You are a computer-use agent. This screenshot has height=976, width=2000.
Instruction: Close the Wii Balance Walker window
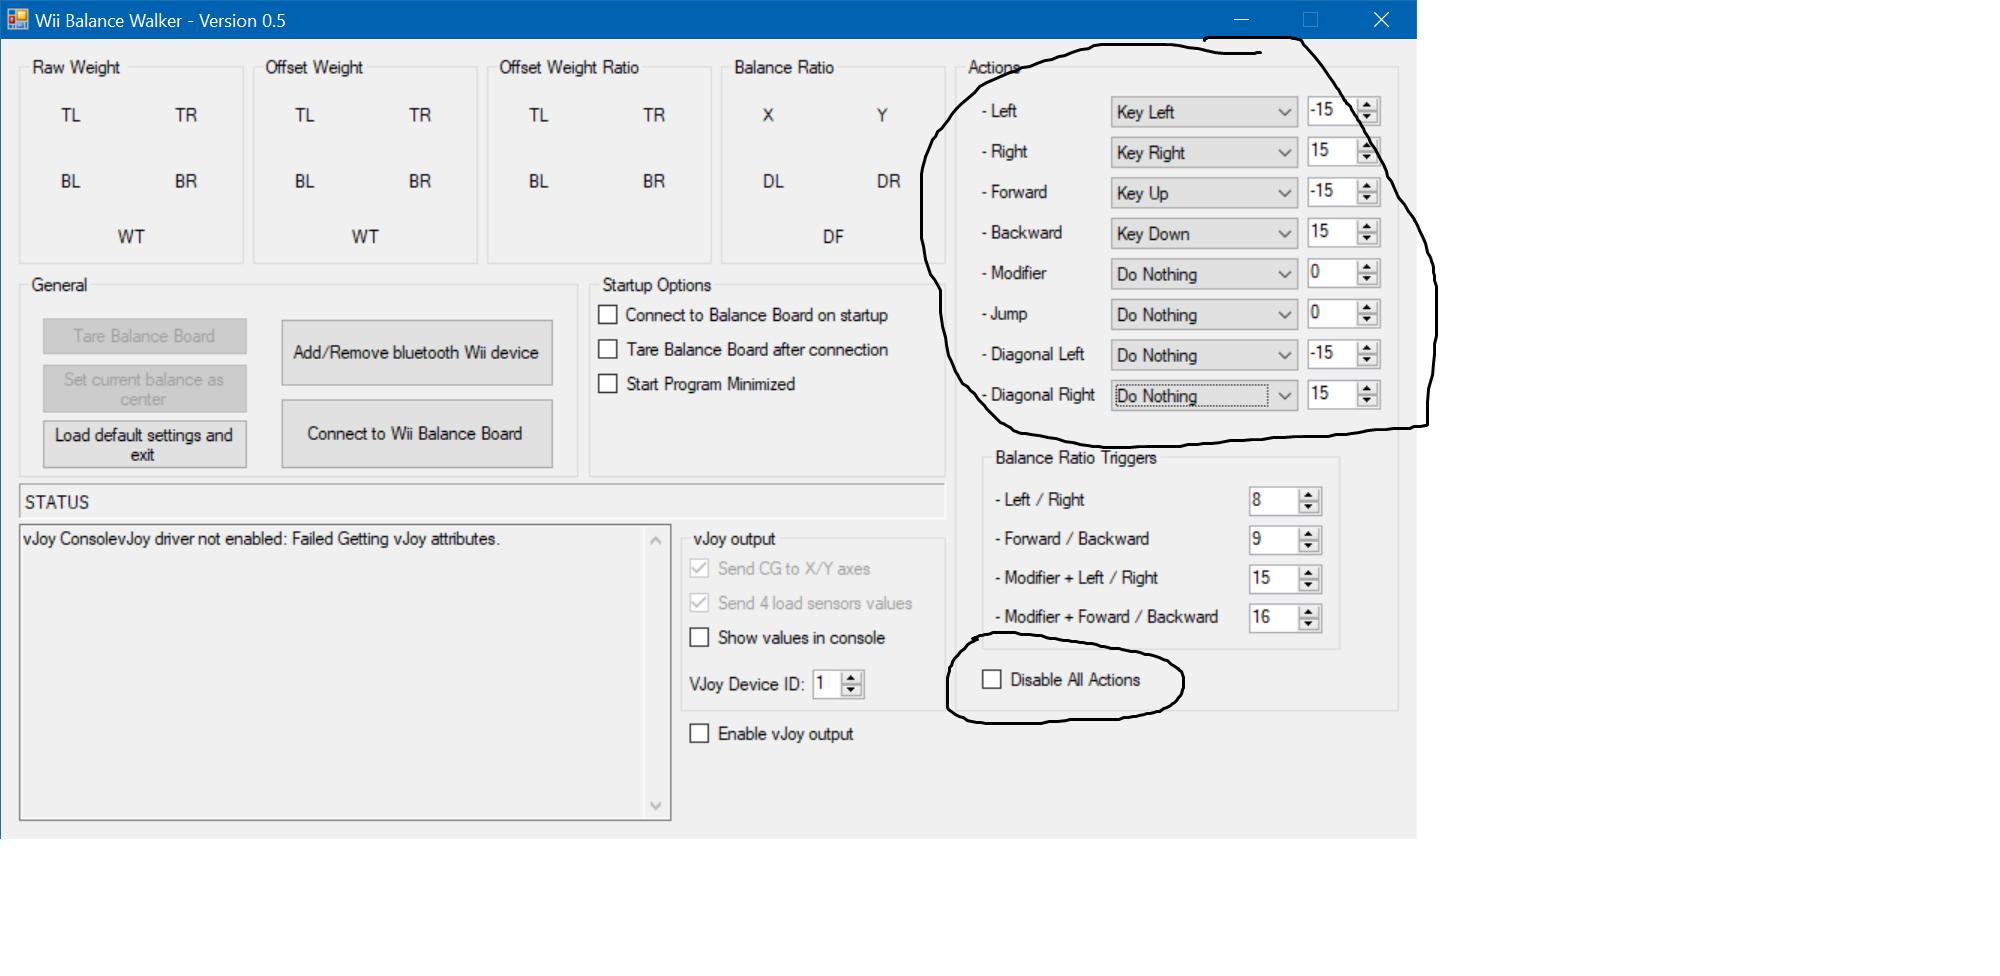tap(1381, 20)
